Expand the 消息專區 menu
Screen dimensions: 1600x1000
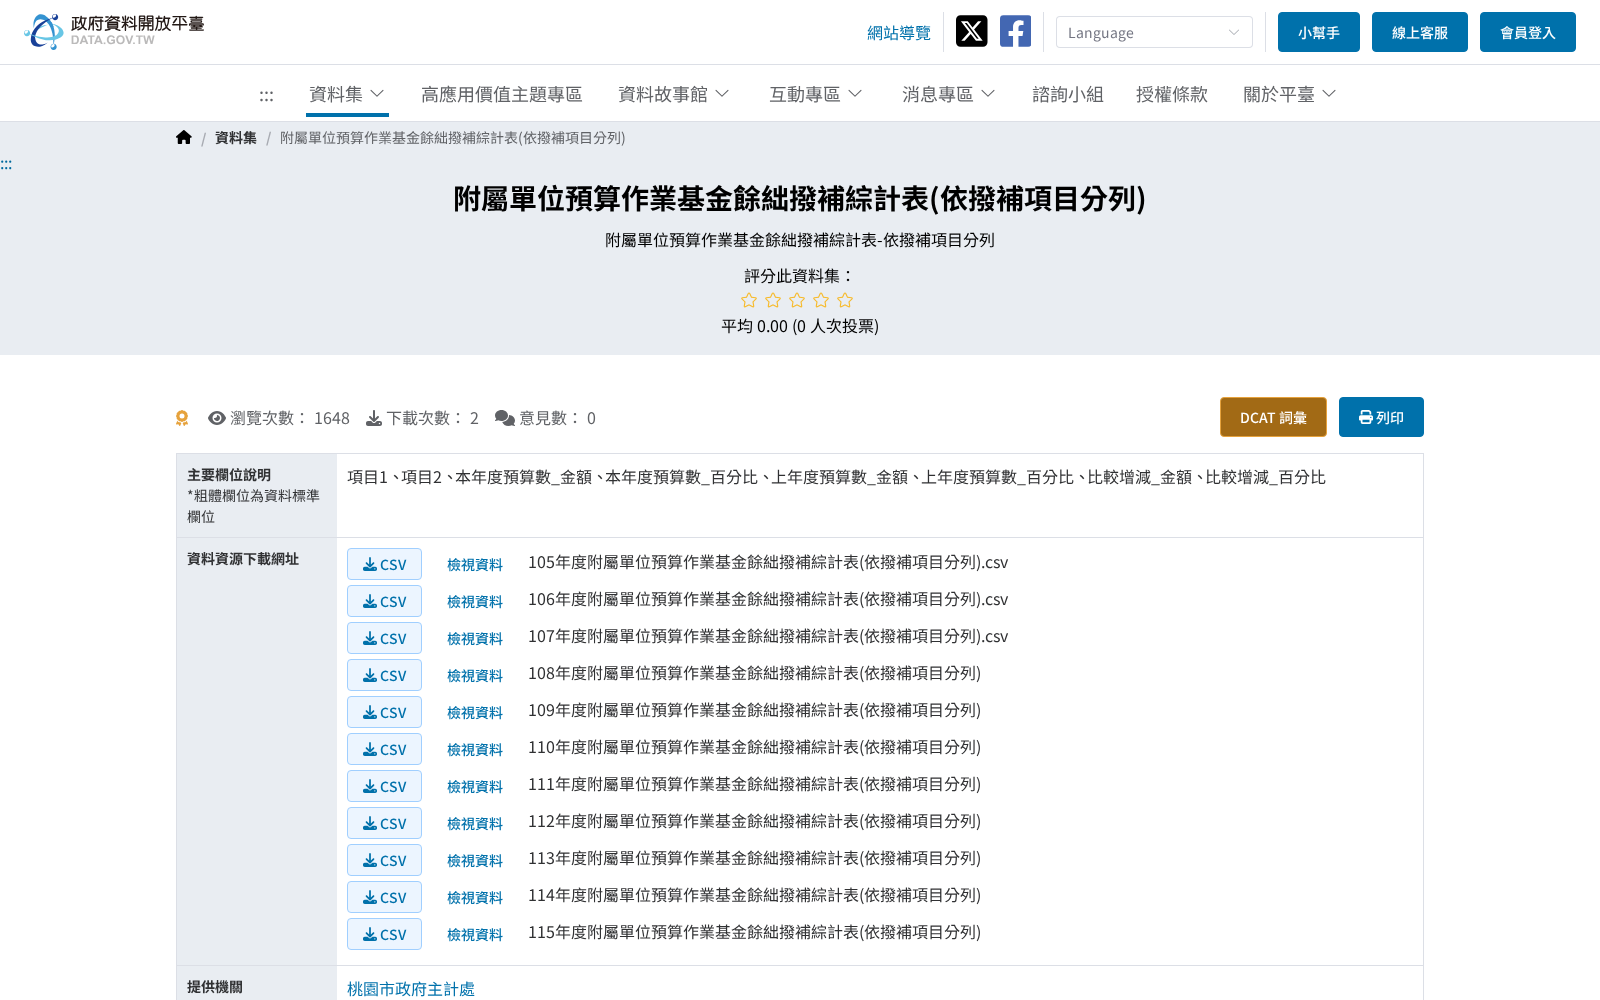point(949,94)
